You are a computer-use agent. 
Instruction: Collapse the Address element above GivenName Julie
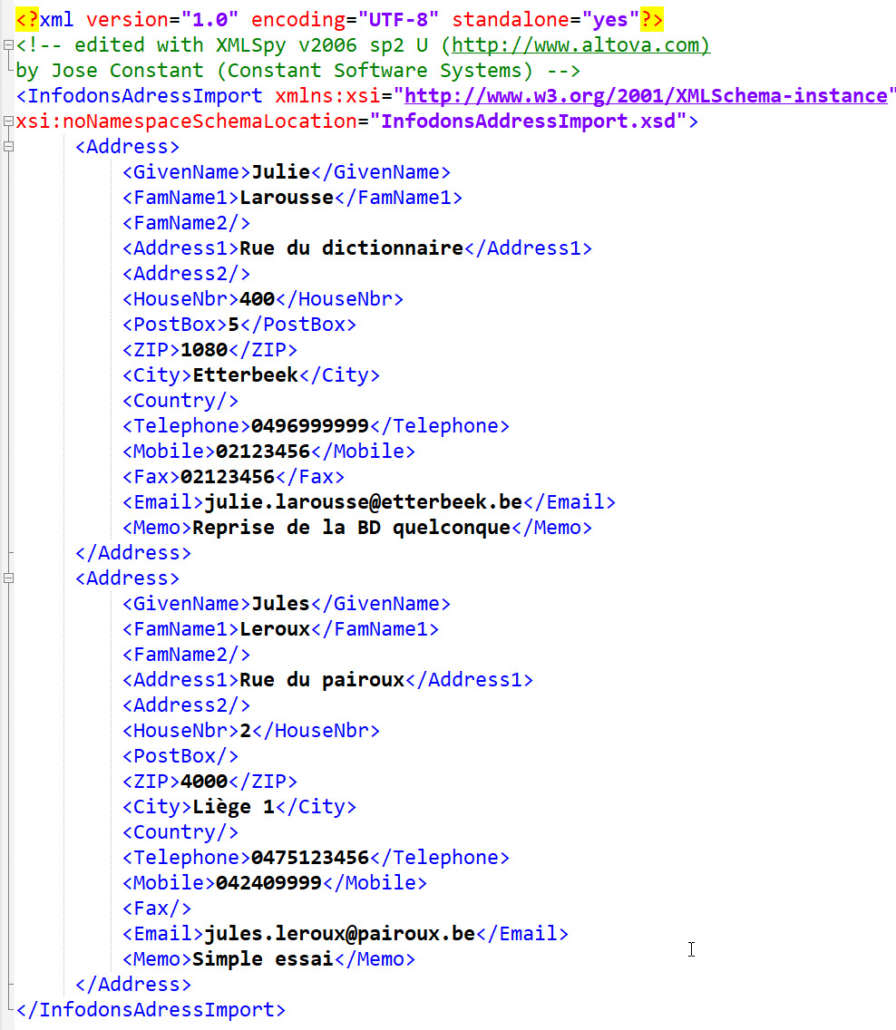coord(9,147)
